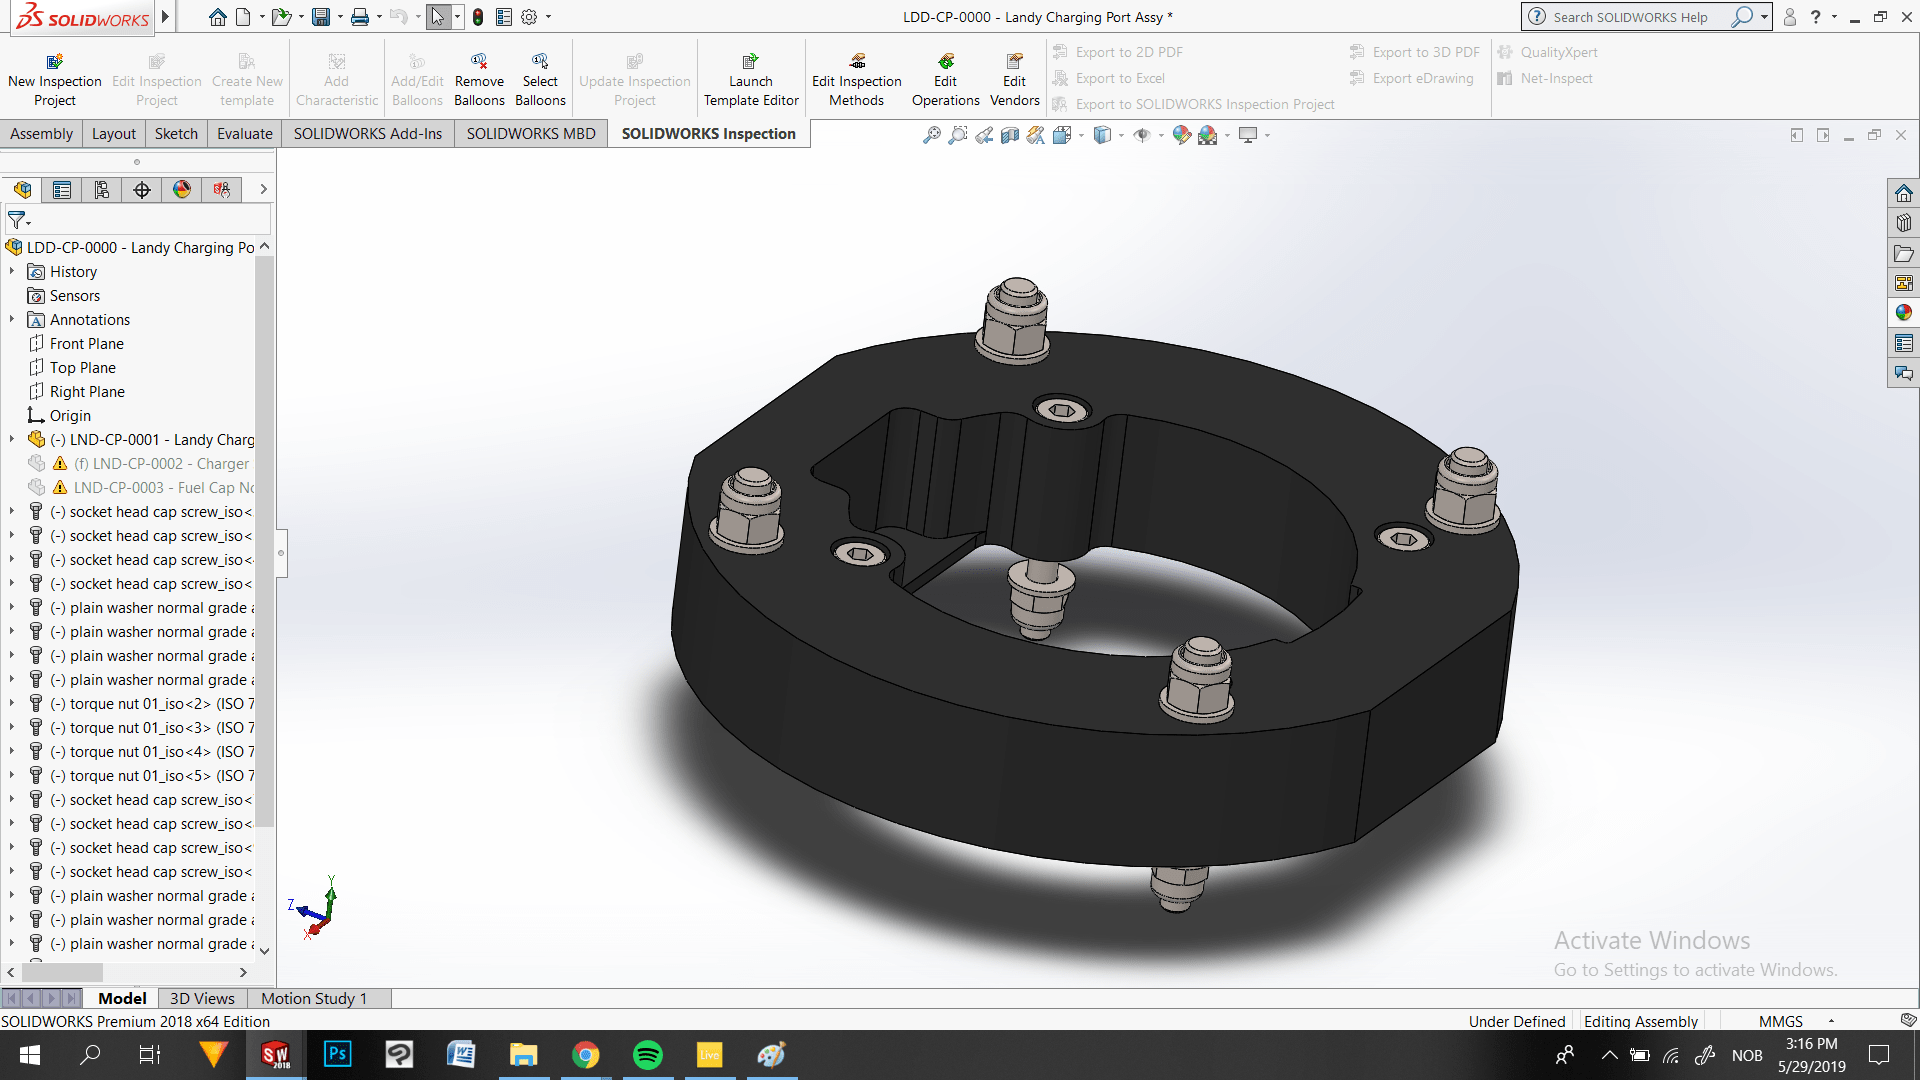Switch to the Evaluate tab

244,134
